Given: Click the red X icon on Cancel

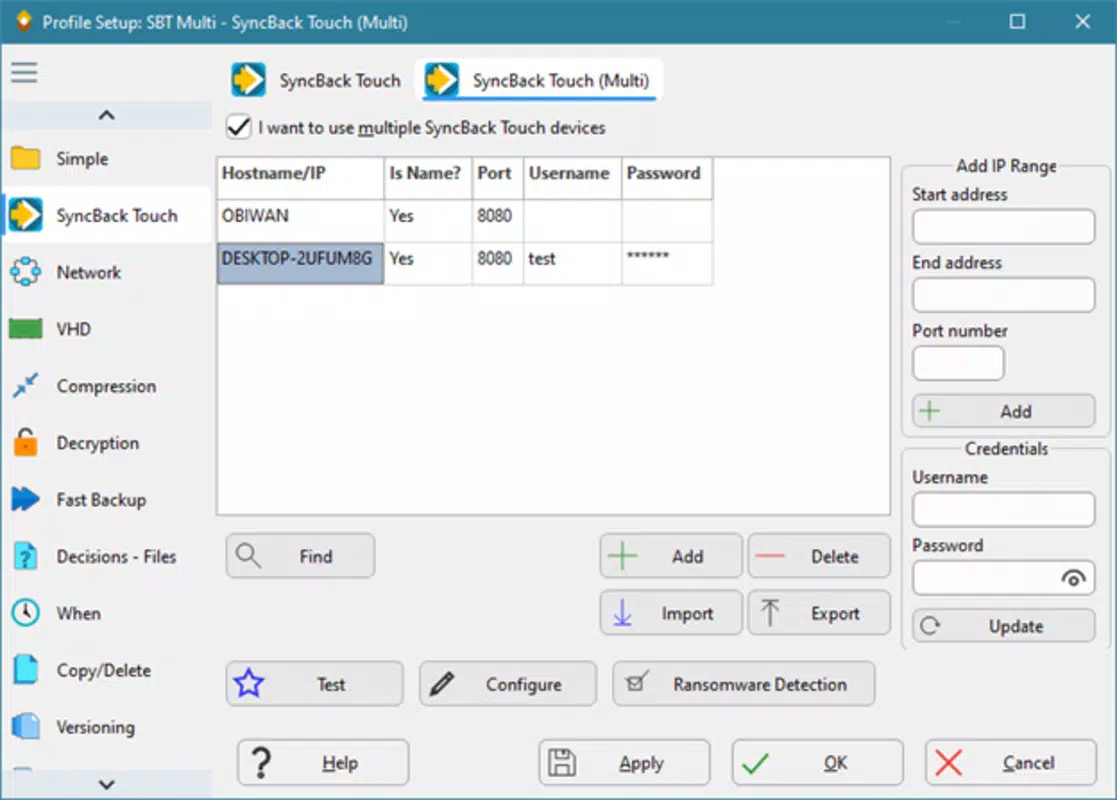Looking at the screenshot, I should point(948,763).
